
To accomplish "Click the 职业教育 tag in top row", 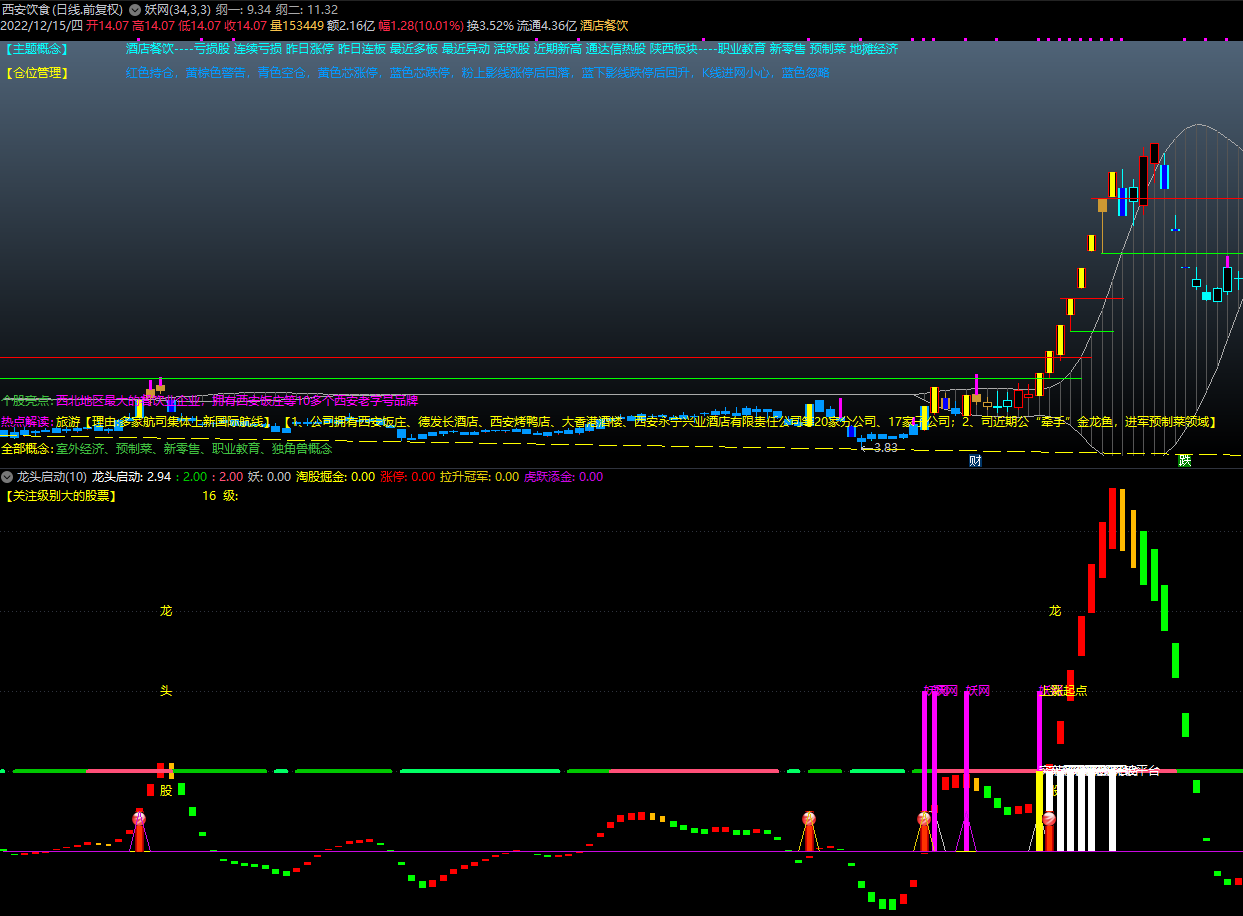I will pyautogui.click(x=742, y=48).
